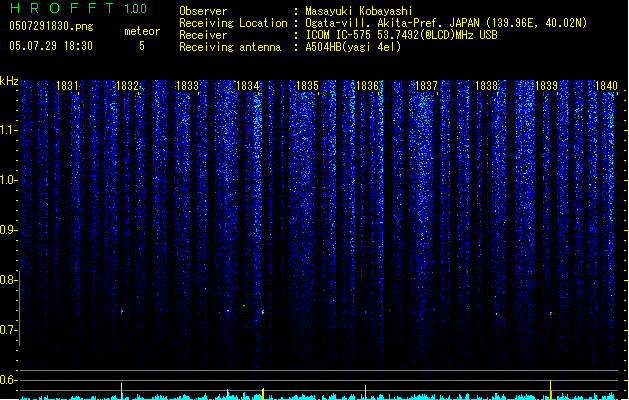Click the 1833 time marker

[x=187, y=86]
